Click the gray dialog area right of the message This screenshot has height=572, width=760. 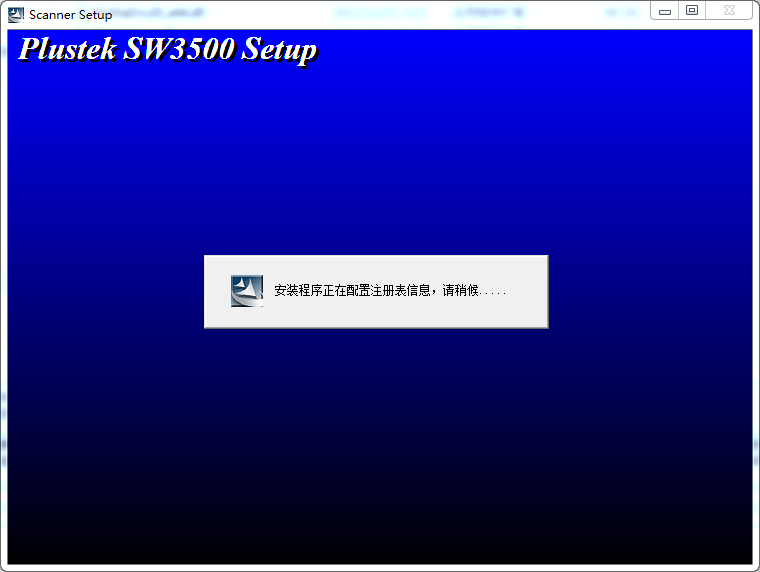tap(527, 291)
